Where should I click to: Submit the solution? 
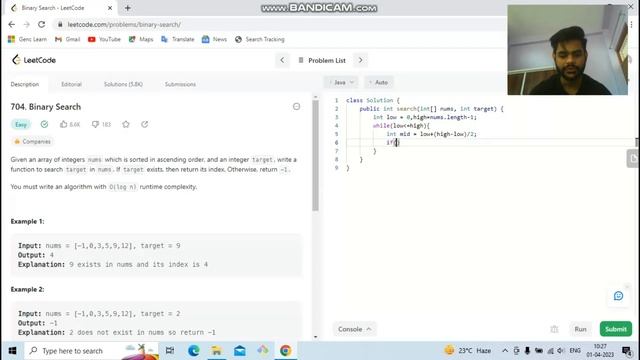(x=616, y=329)
